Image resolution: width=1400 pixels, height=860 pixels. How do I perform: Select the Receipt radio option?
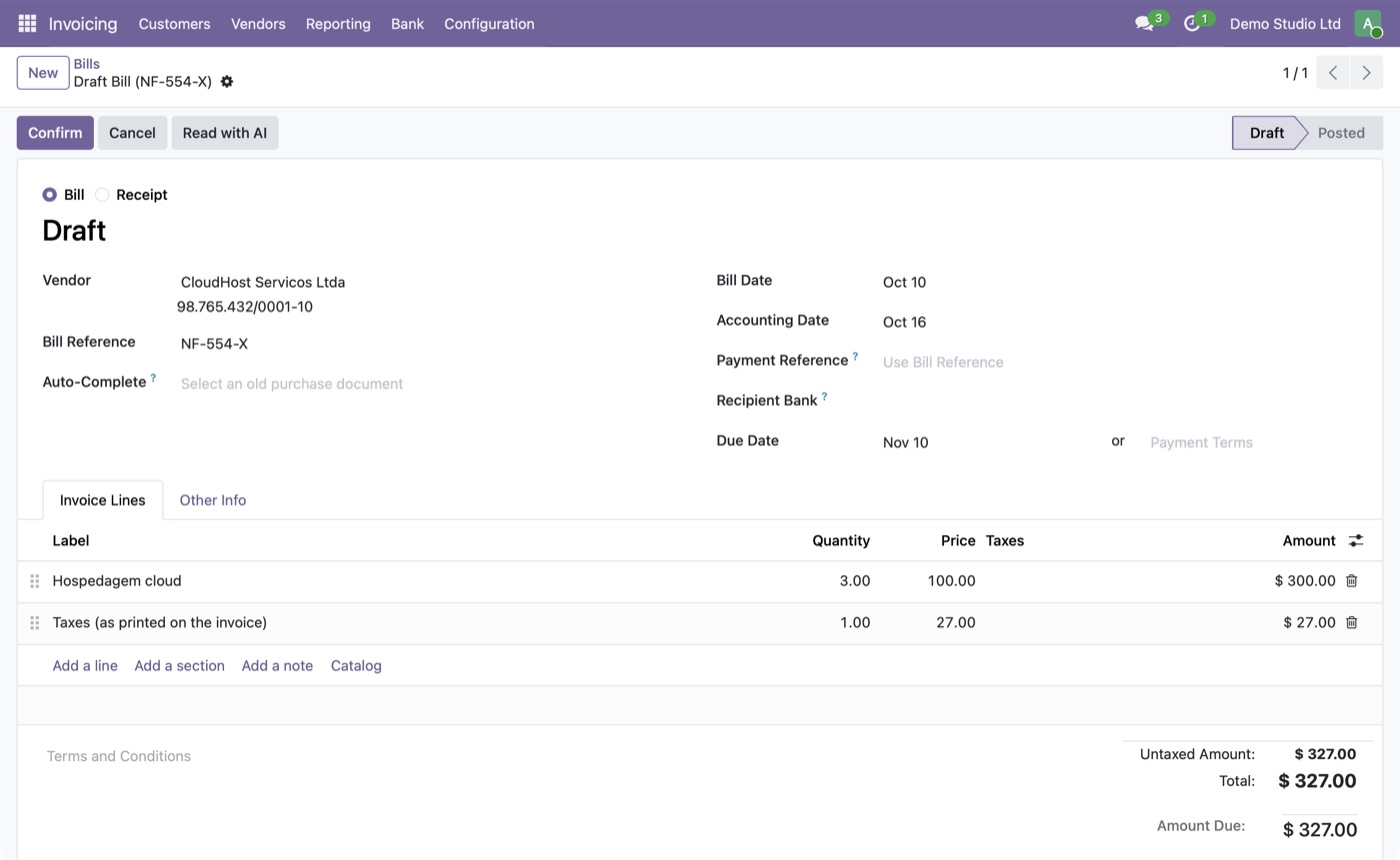coord(102,195)
